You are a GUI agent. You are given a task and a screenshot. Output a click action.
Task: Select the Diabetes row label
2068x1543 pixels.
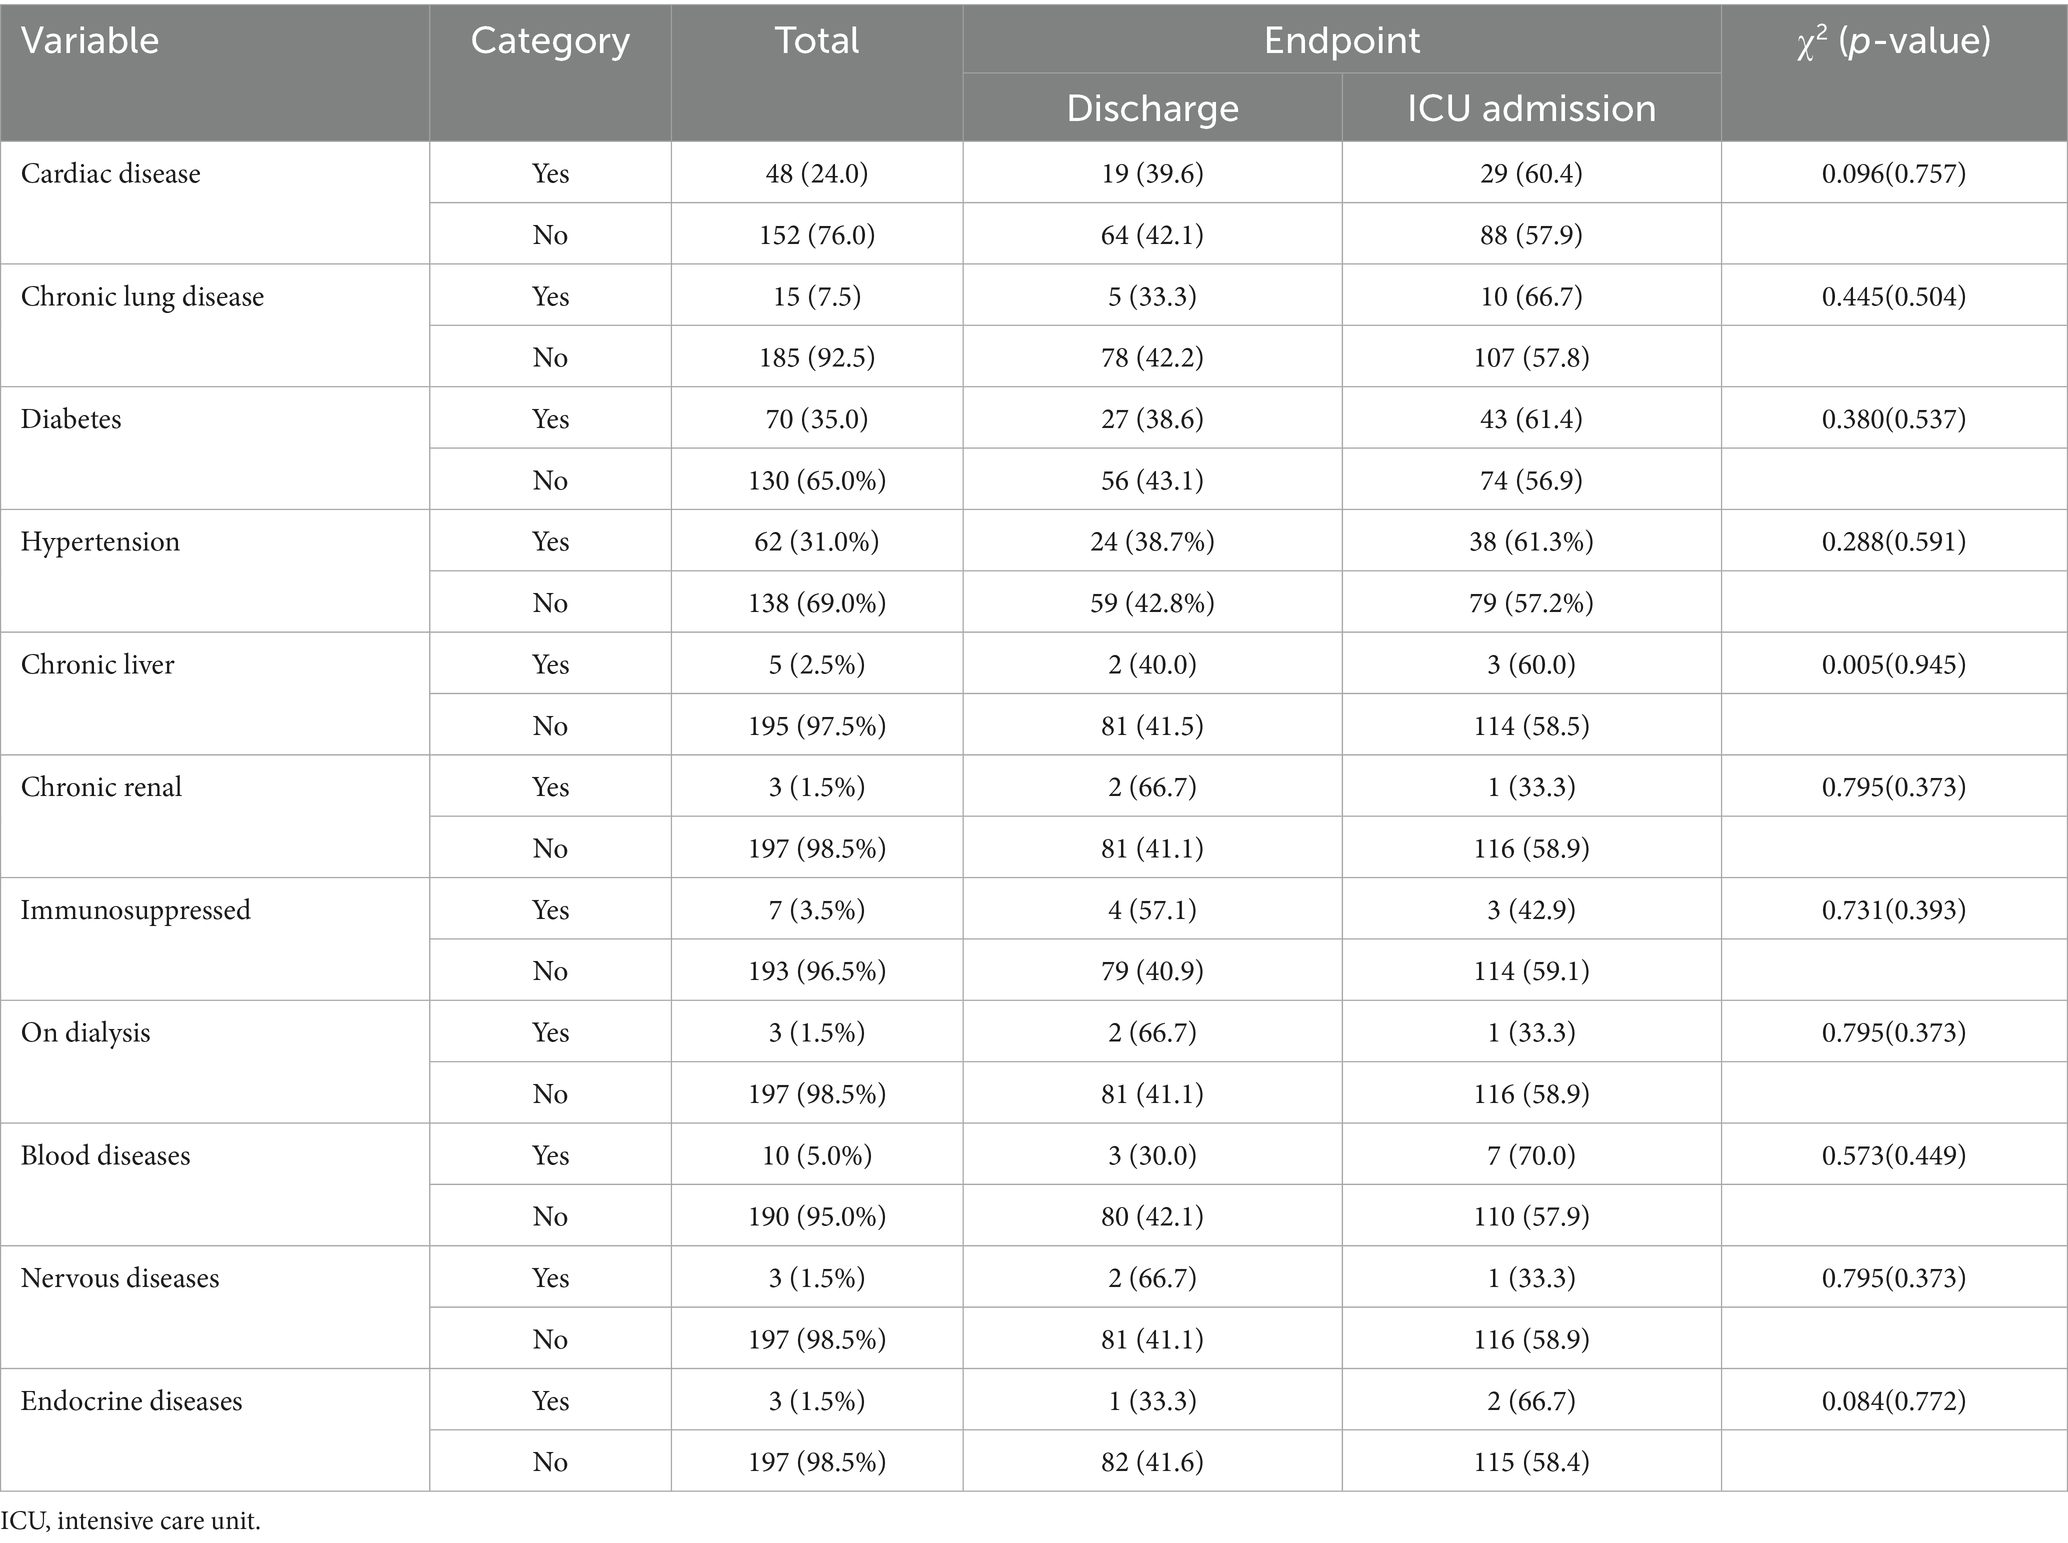click(x=71, y=419)
